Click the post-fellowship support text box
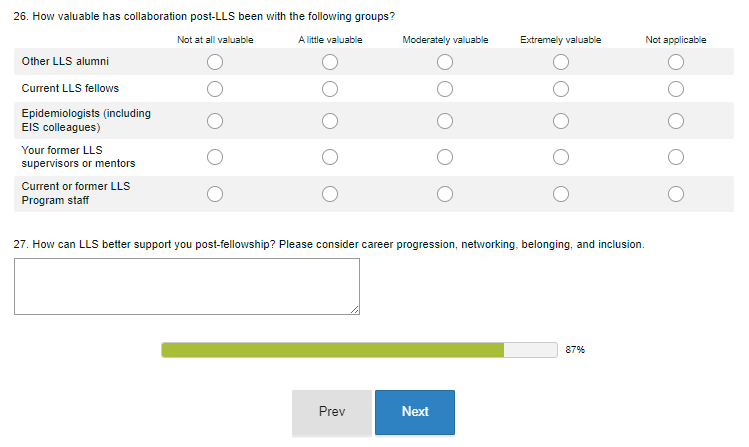 (x=187, y=287)
